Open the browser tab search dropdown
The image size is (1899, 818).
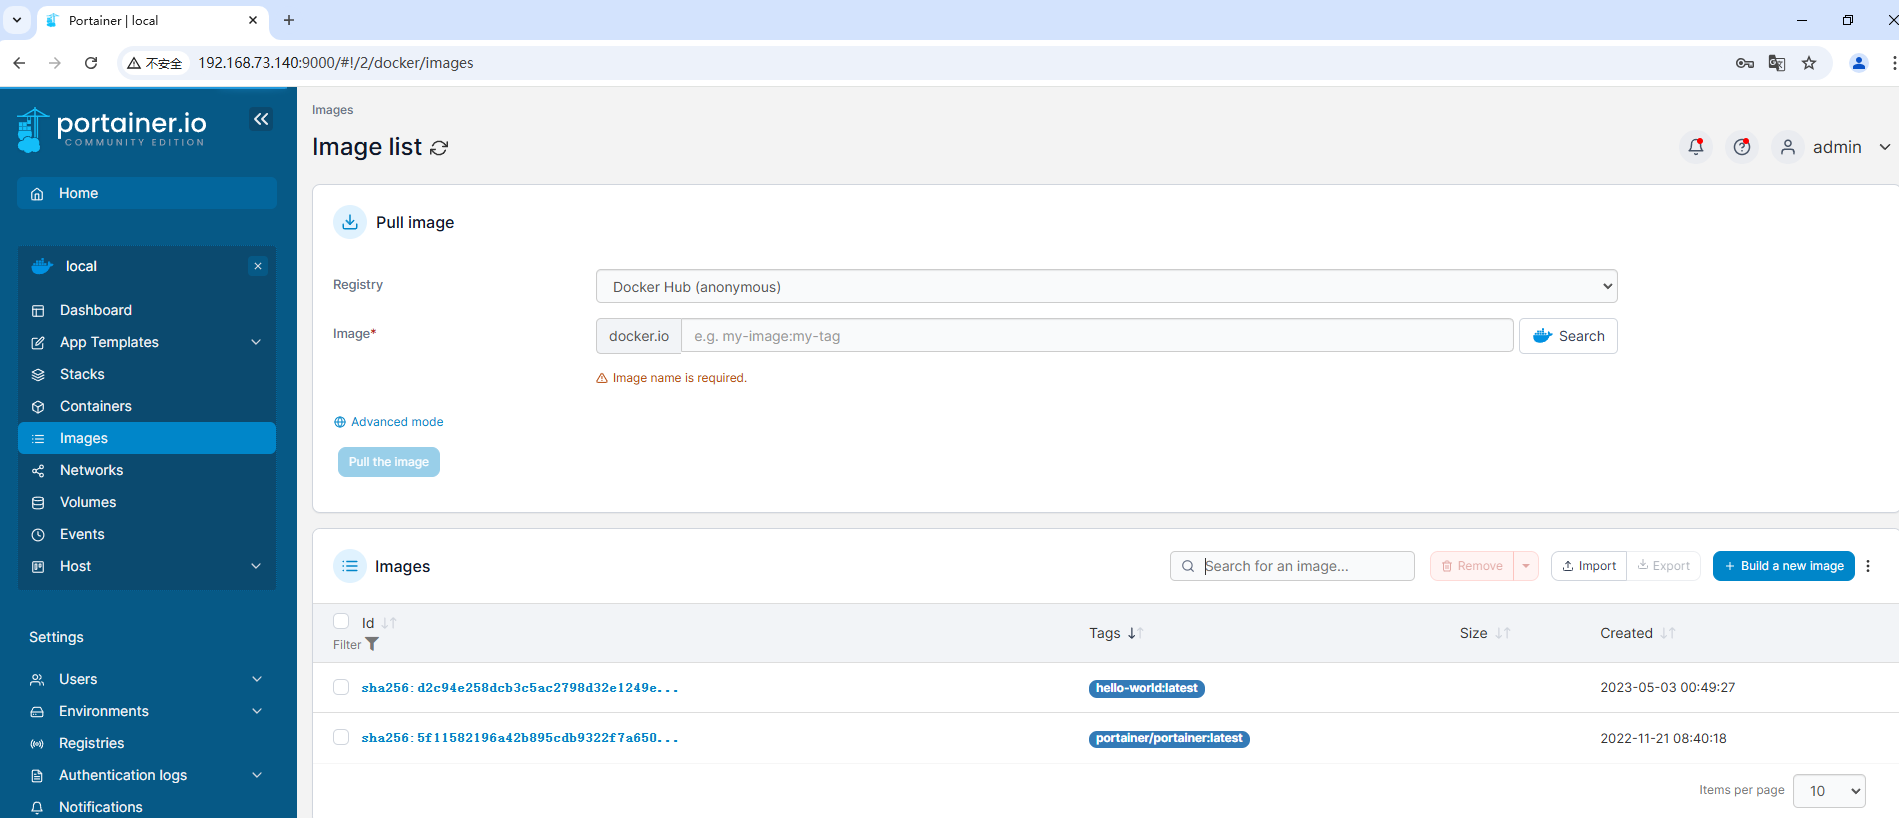(17, 20)
